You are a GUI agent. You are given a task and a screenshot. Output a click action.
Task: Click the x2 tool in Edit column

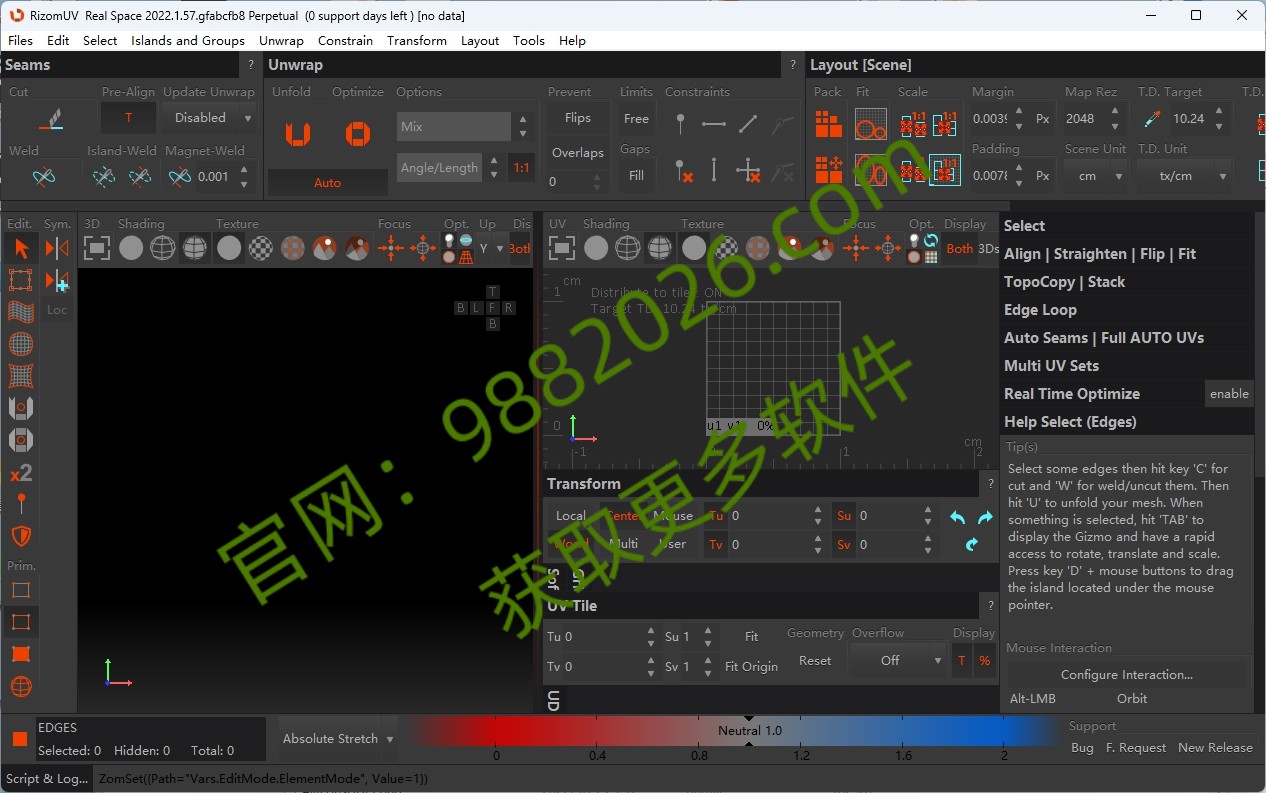pyautogui.click(x=21, y=473)
